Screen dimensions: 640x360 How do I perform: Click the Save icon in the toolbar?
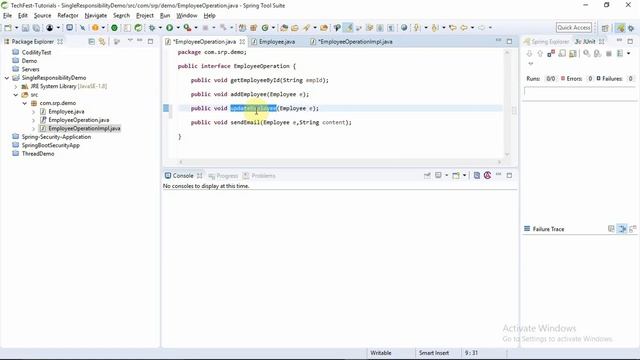(x=25, y=28)
